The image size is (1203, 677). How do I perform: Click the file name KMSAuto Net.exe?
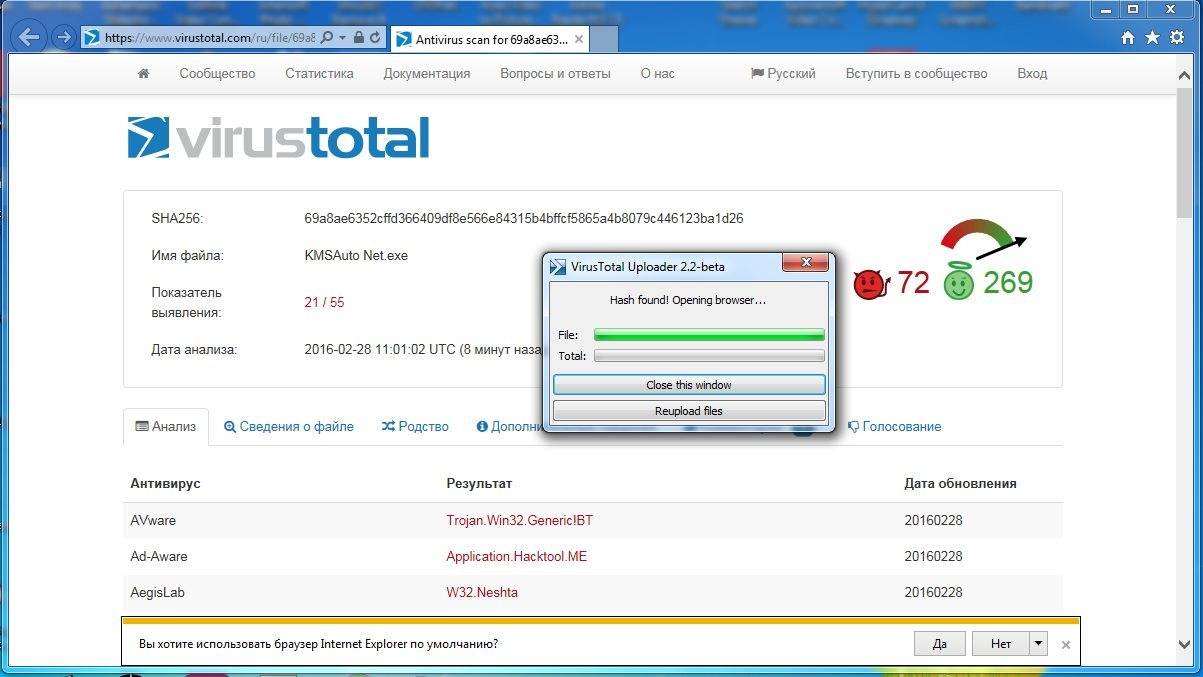point(356,255)
